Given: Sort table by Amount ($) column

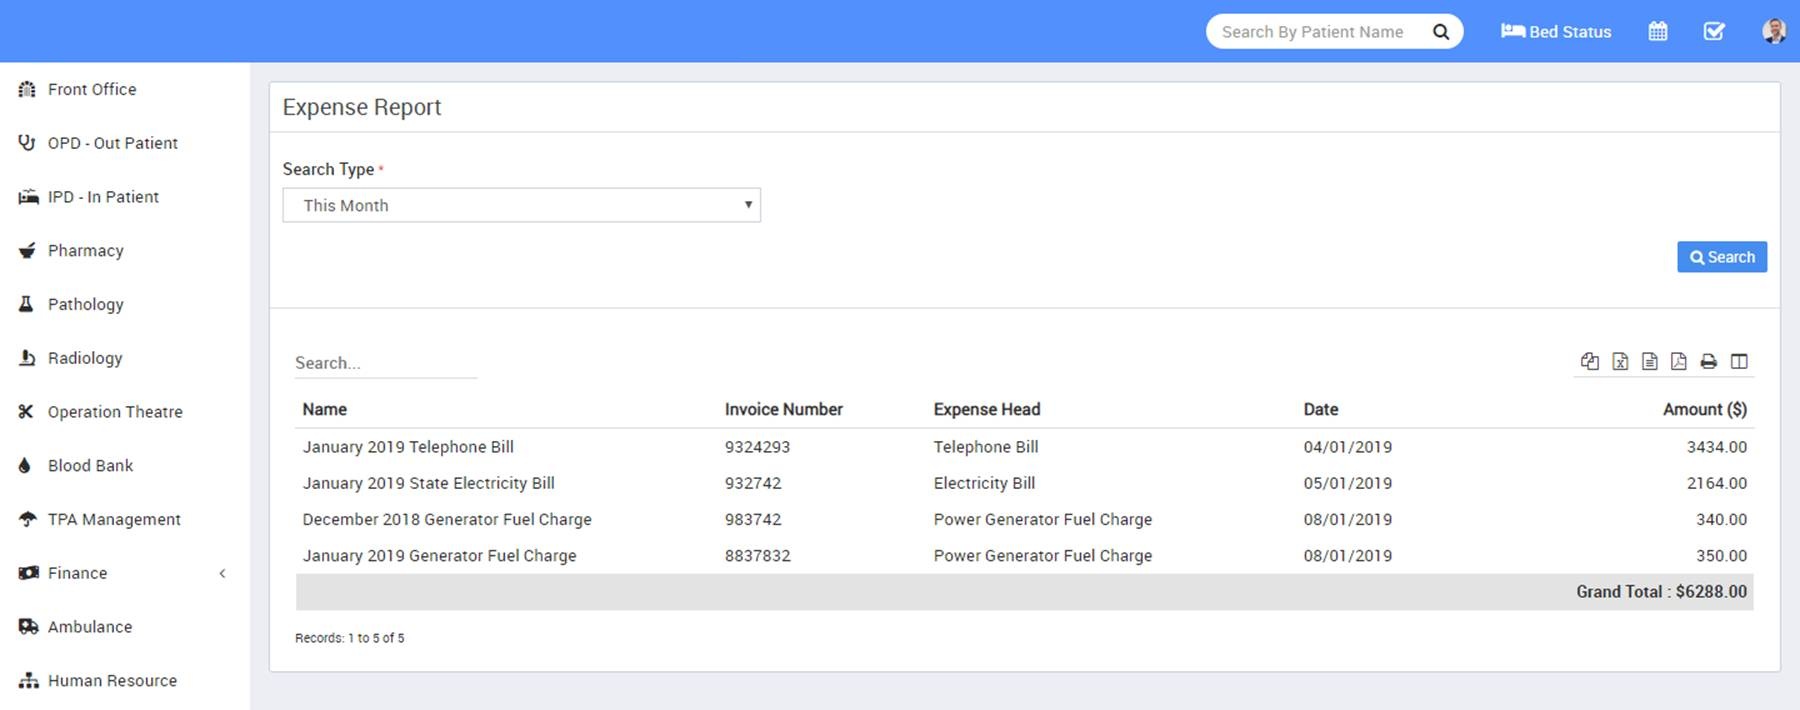Looking at the screenshot, I should coord(1704,409).
